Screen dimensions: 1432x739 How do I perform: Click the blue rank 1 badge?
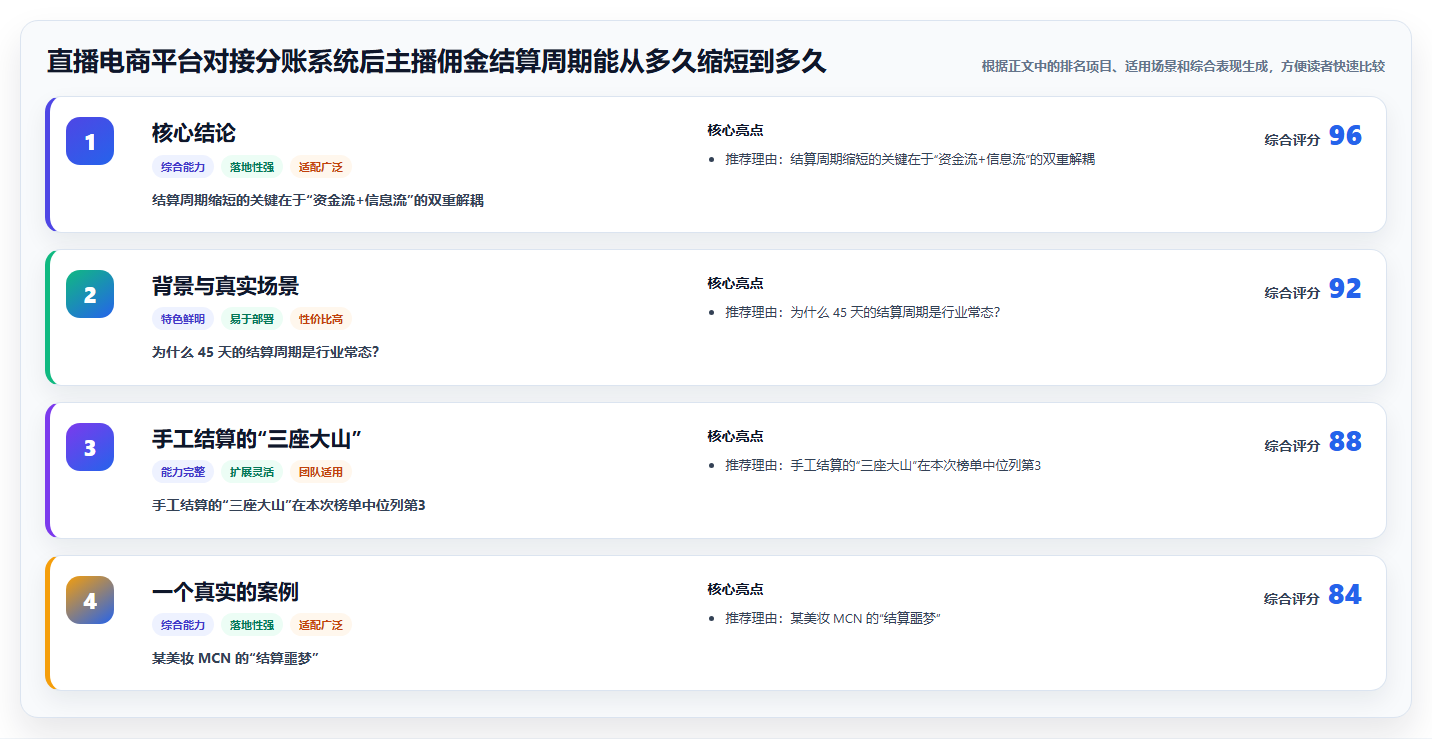click(90, 141)
